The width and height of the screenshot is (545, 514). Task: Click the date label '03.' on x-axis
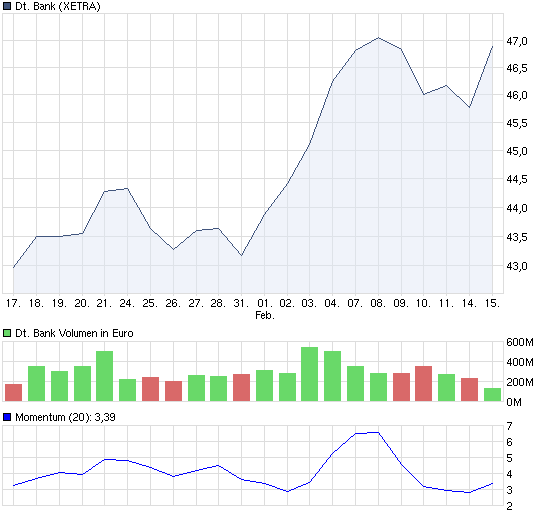click(309, 303)
